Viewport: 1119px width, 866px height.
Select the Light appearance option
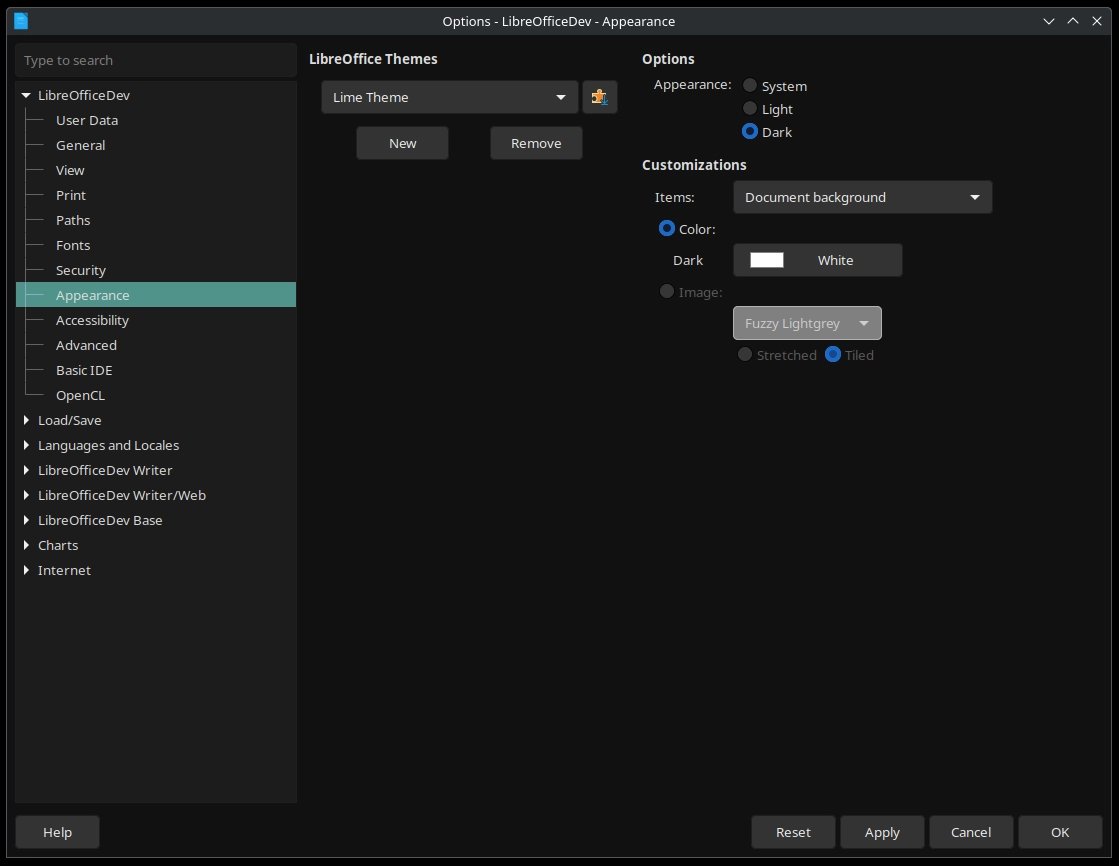click(x=750, y=108)
